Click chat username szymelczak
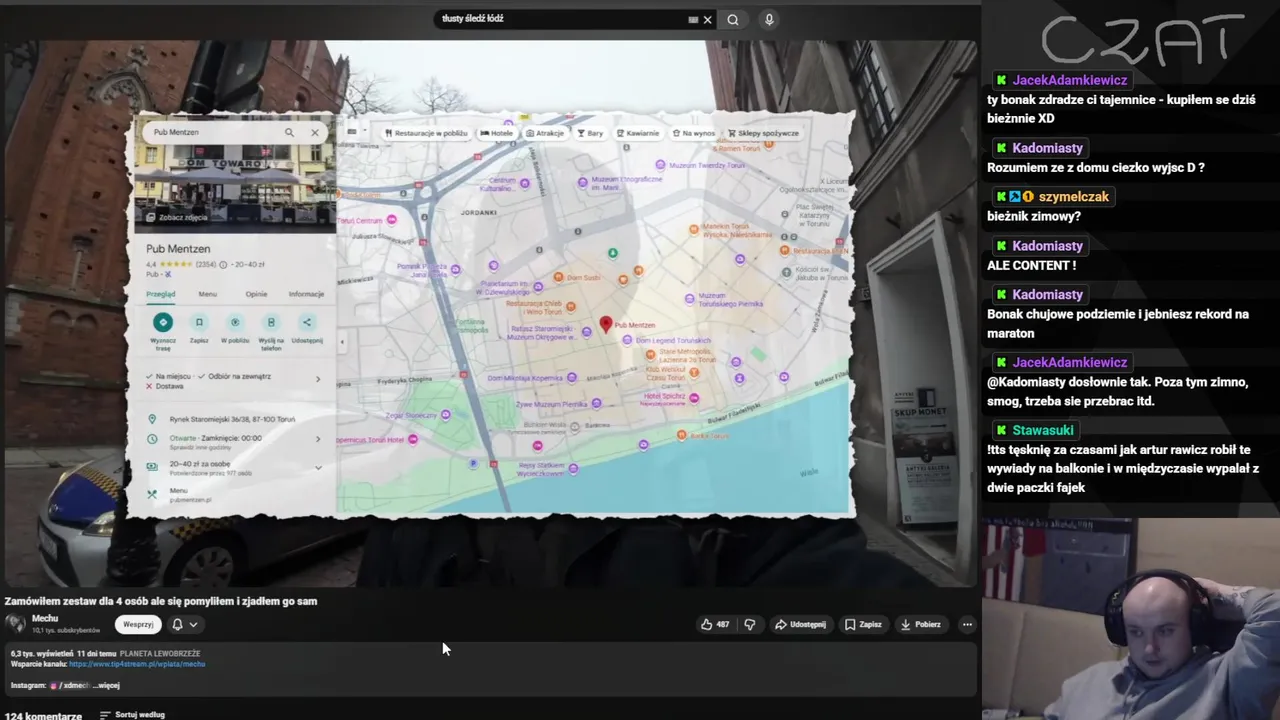This screenshot has height=720, width=1280. [x=1073, y=197]
